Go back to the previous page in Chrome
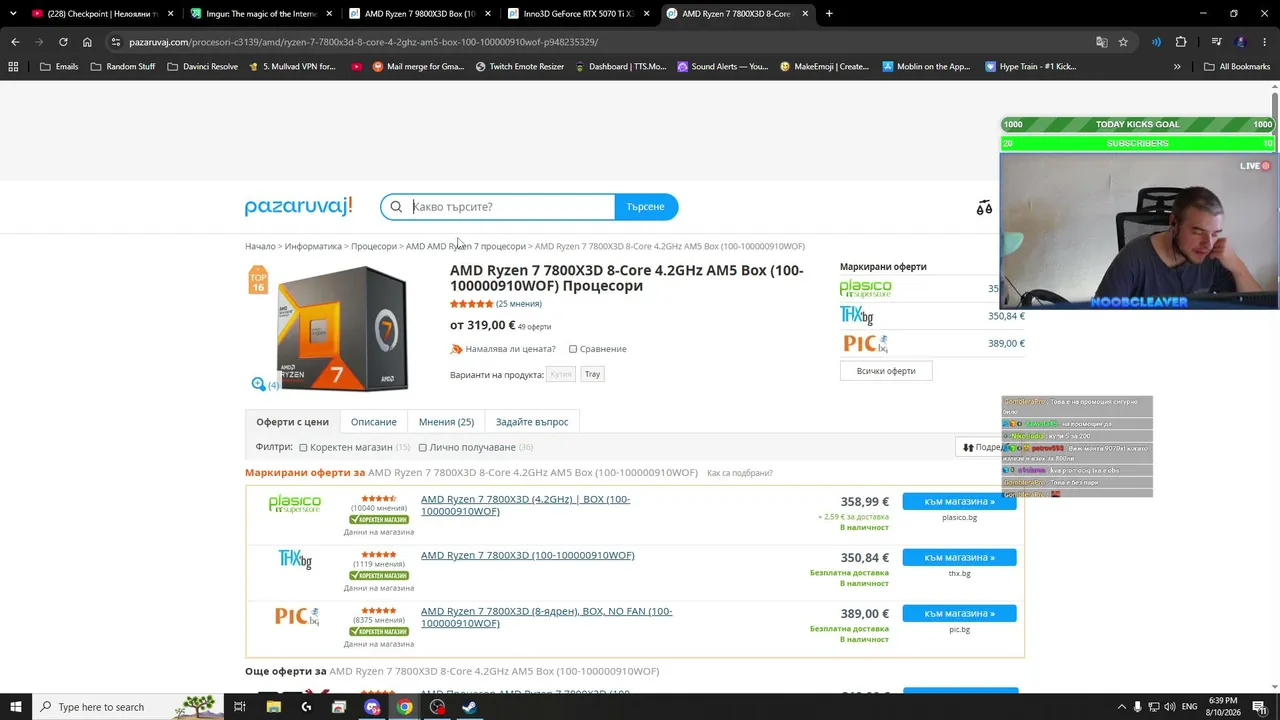 pyautogui.click(x=15, y=42)
